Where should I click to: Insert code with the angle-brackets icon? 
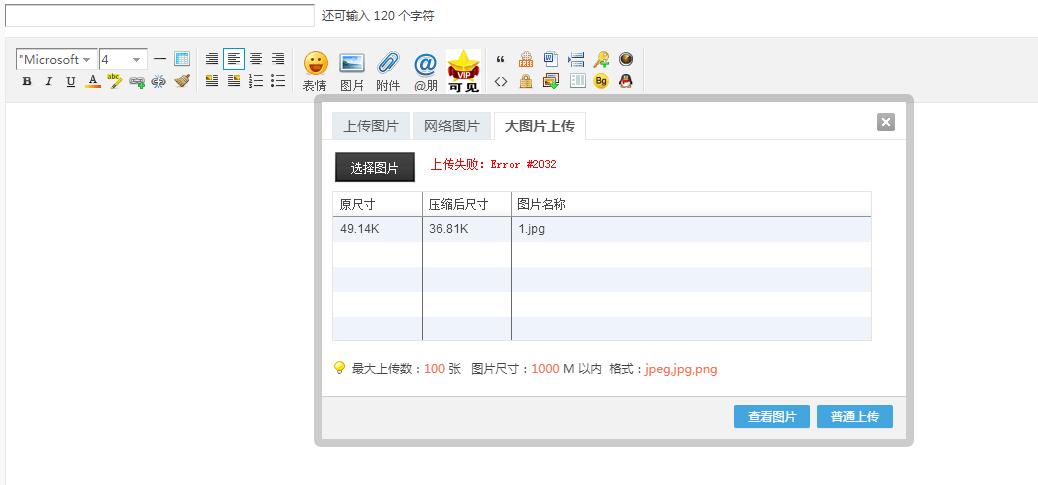(x=501, y=81)
